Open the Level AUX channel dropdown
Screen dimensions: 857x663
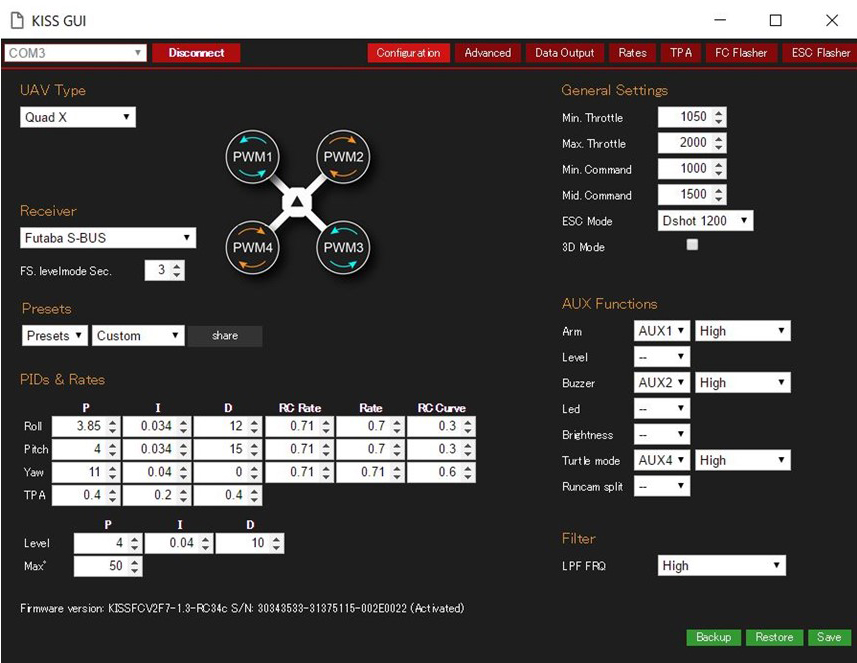662,357
